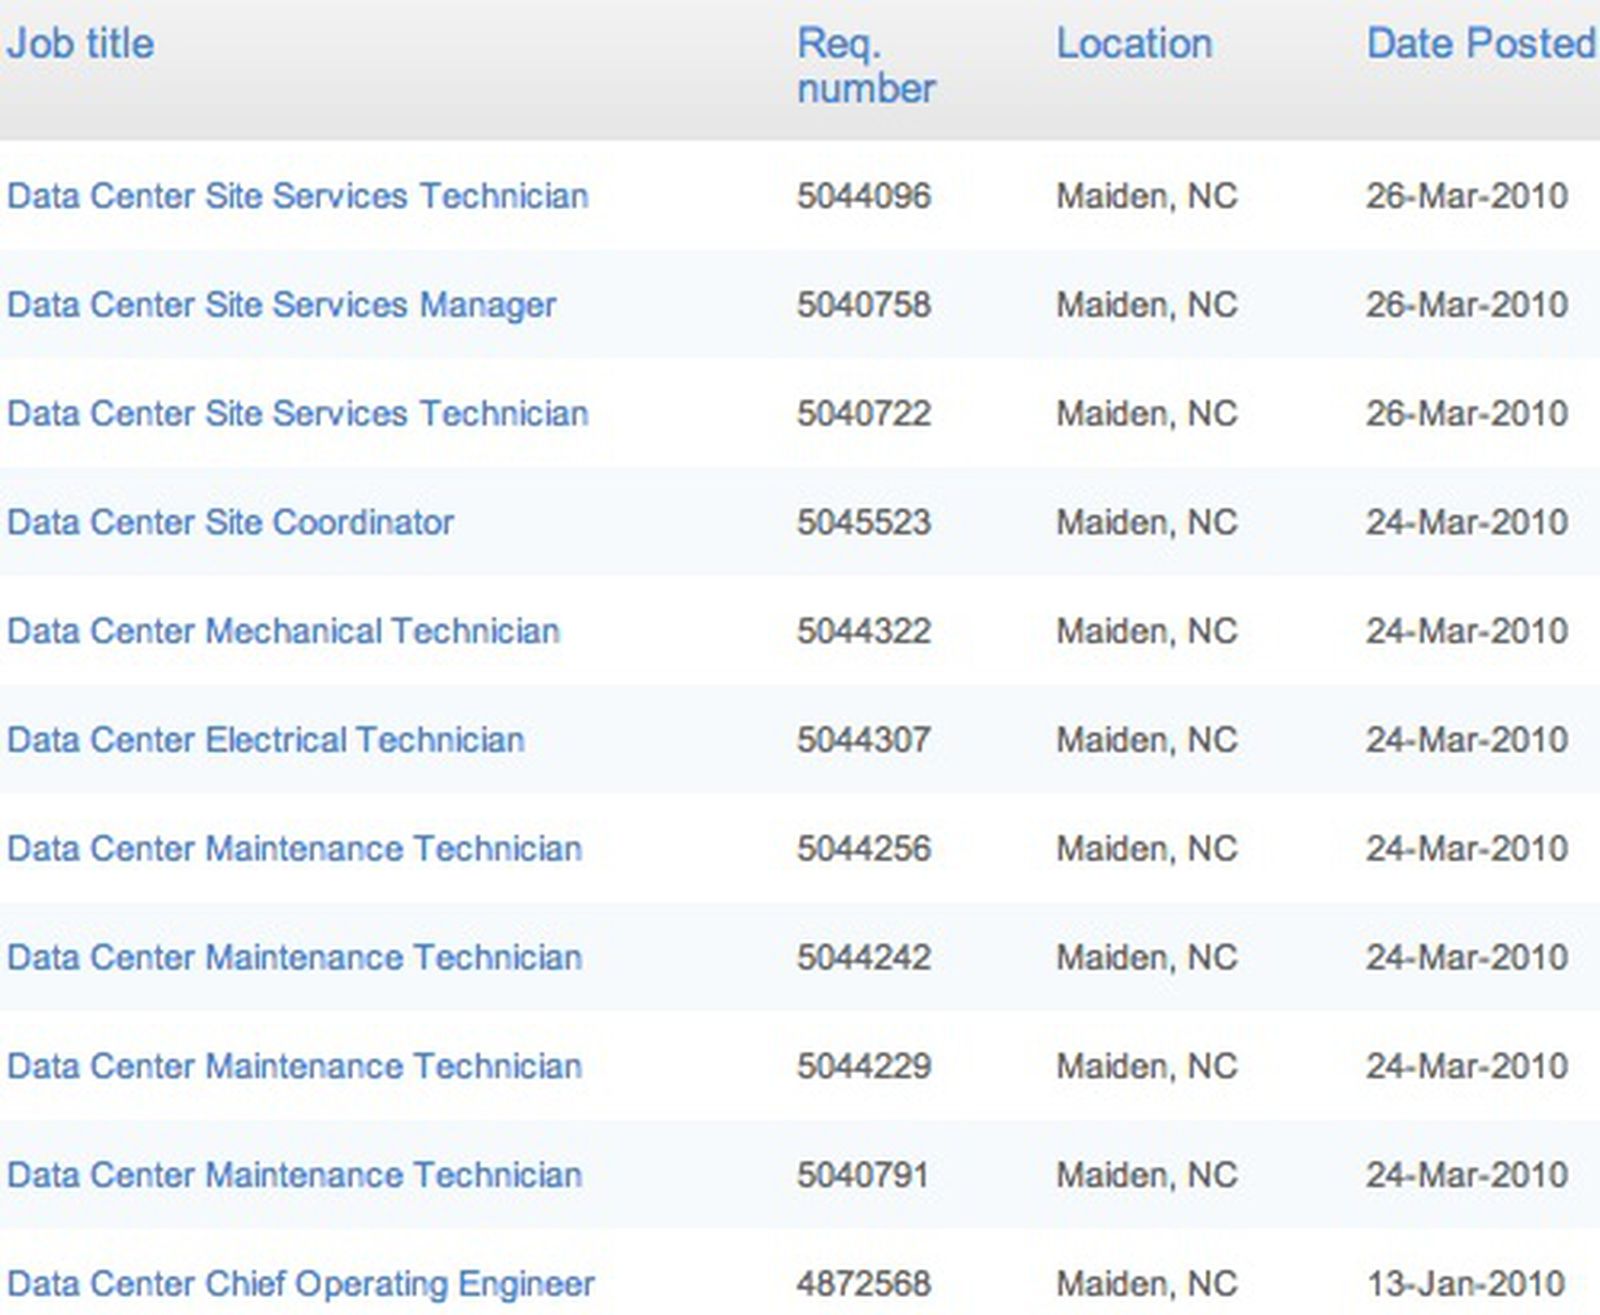Open Maintenance Technician posting with req number 5040791
Viewport: 1600px width, 1315px height.
[293, 1175]
